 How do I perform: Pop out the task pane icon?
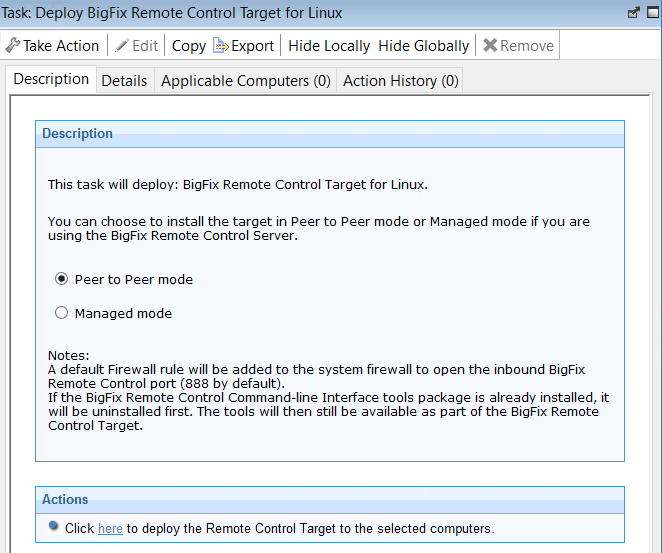coord(633,13)
